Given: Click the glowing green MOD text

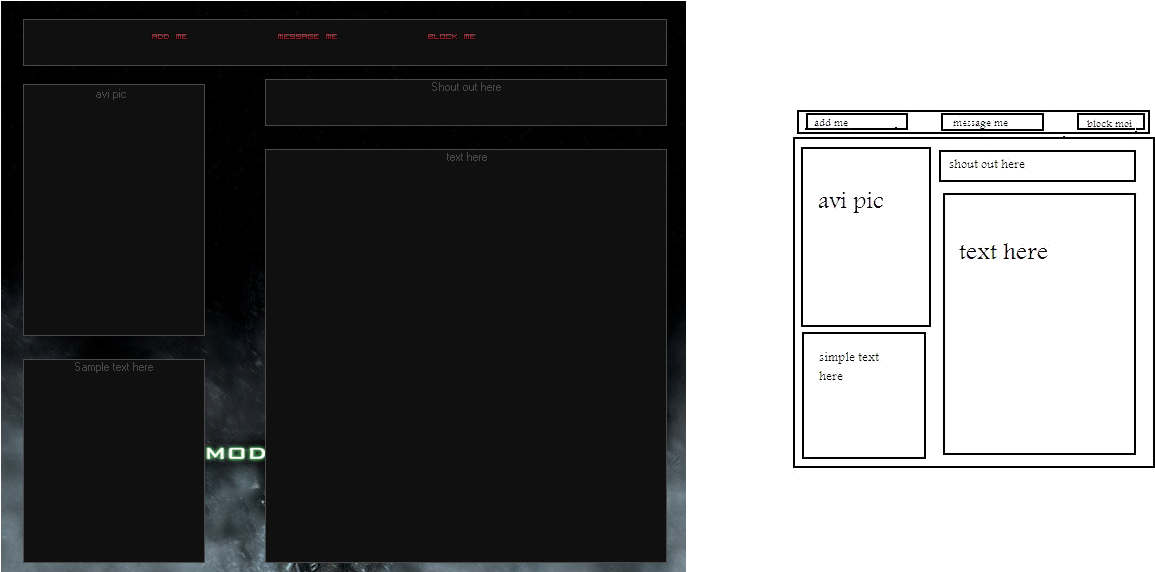Looking at the screenshot, I should point(236,454).
